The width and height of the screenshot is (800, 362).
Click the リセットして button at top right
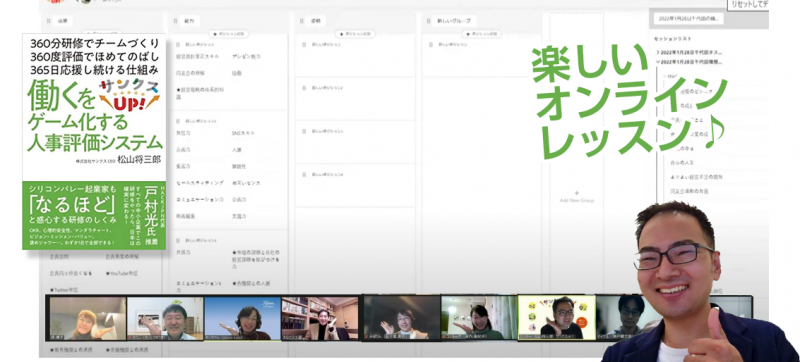(747, 4)
